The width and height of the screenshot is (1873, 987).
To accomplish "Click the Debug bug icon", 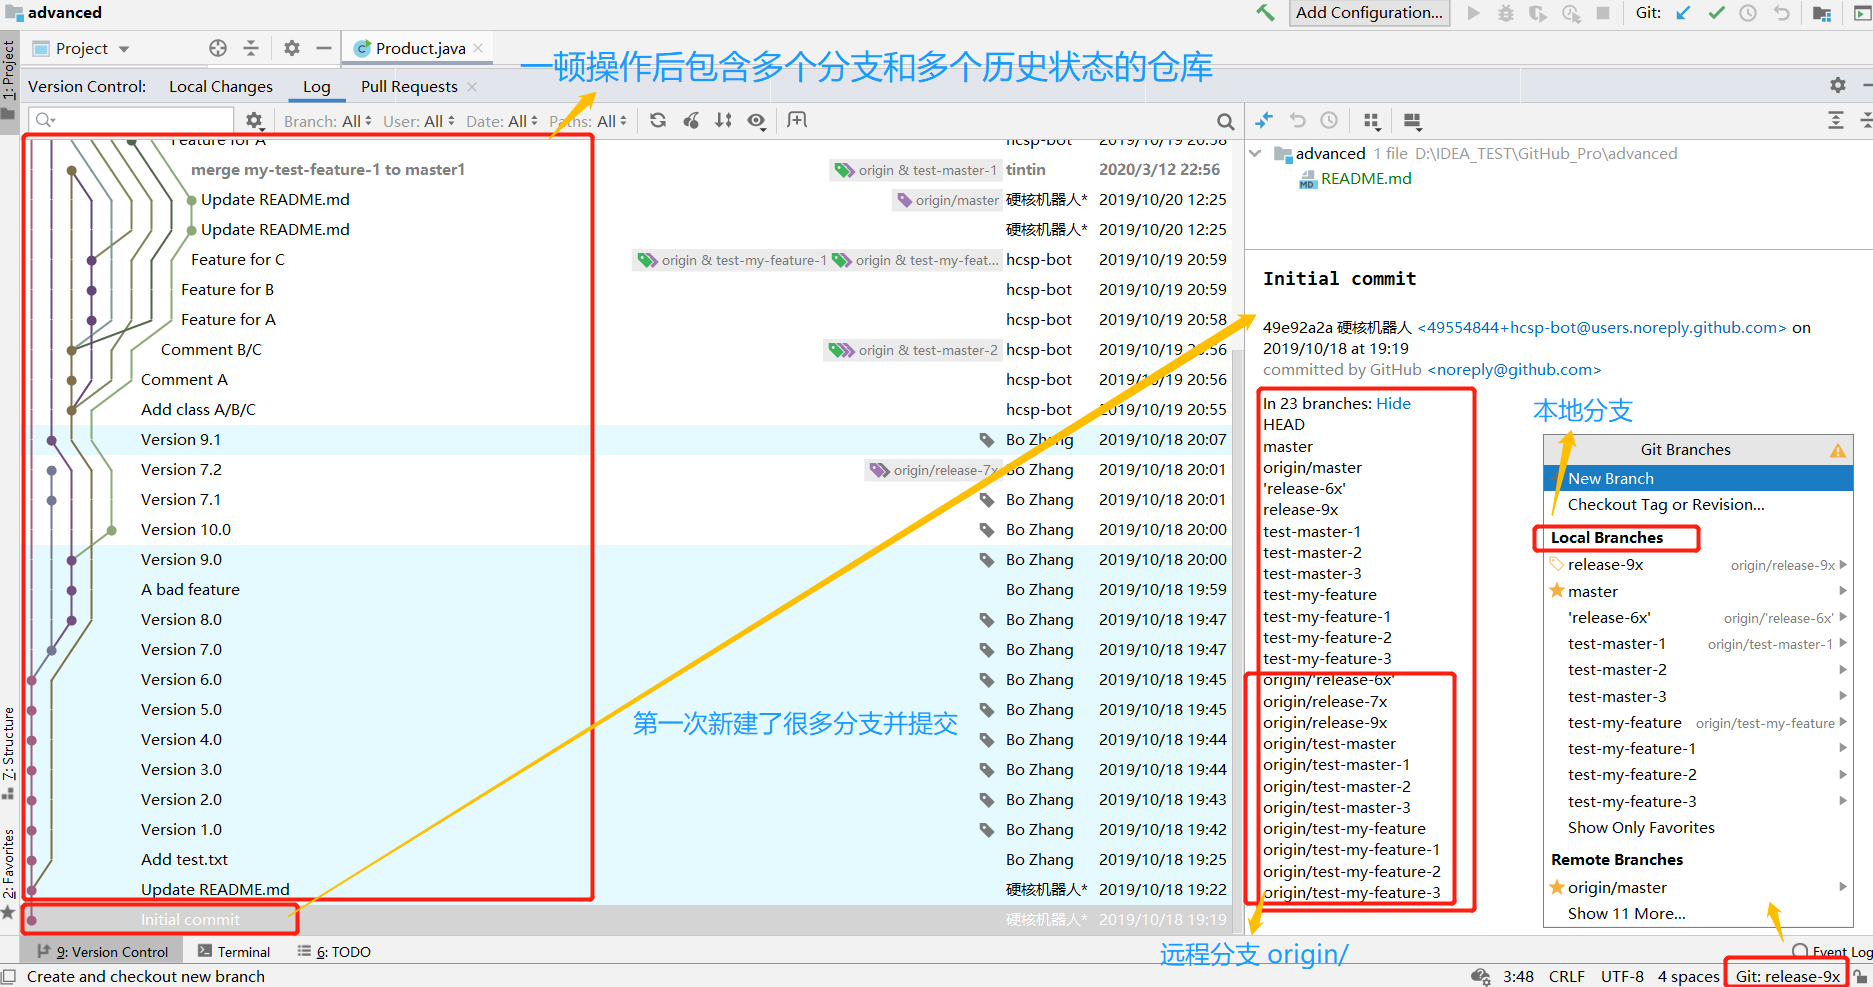I will pos(1506,13).
